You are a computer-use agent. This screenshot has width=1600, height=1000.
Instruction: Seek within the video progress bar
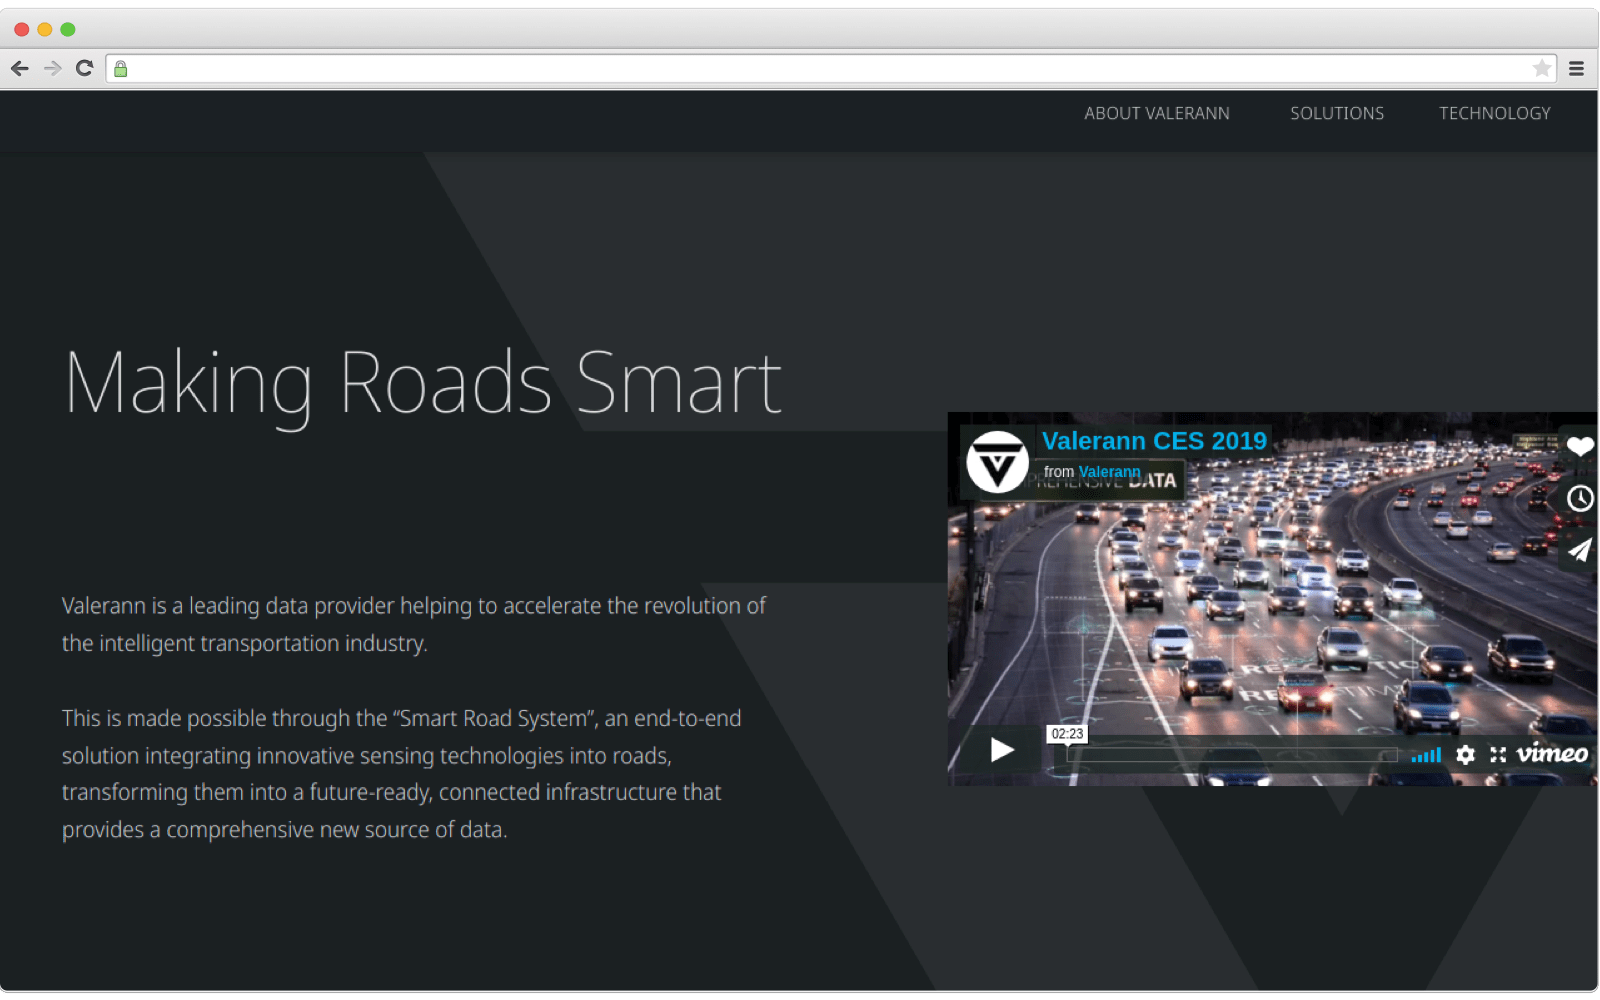tap(1232, 755)
